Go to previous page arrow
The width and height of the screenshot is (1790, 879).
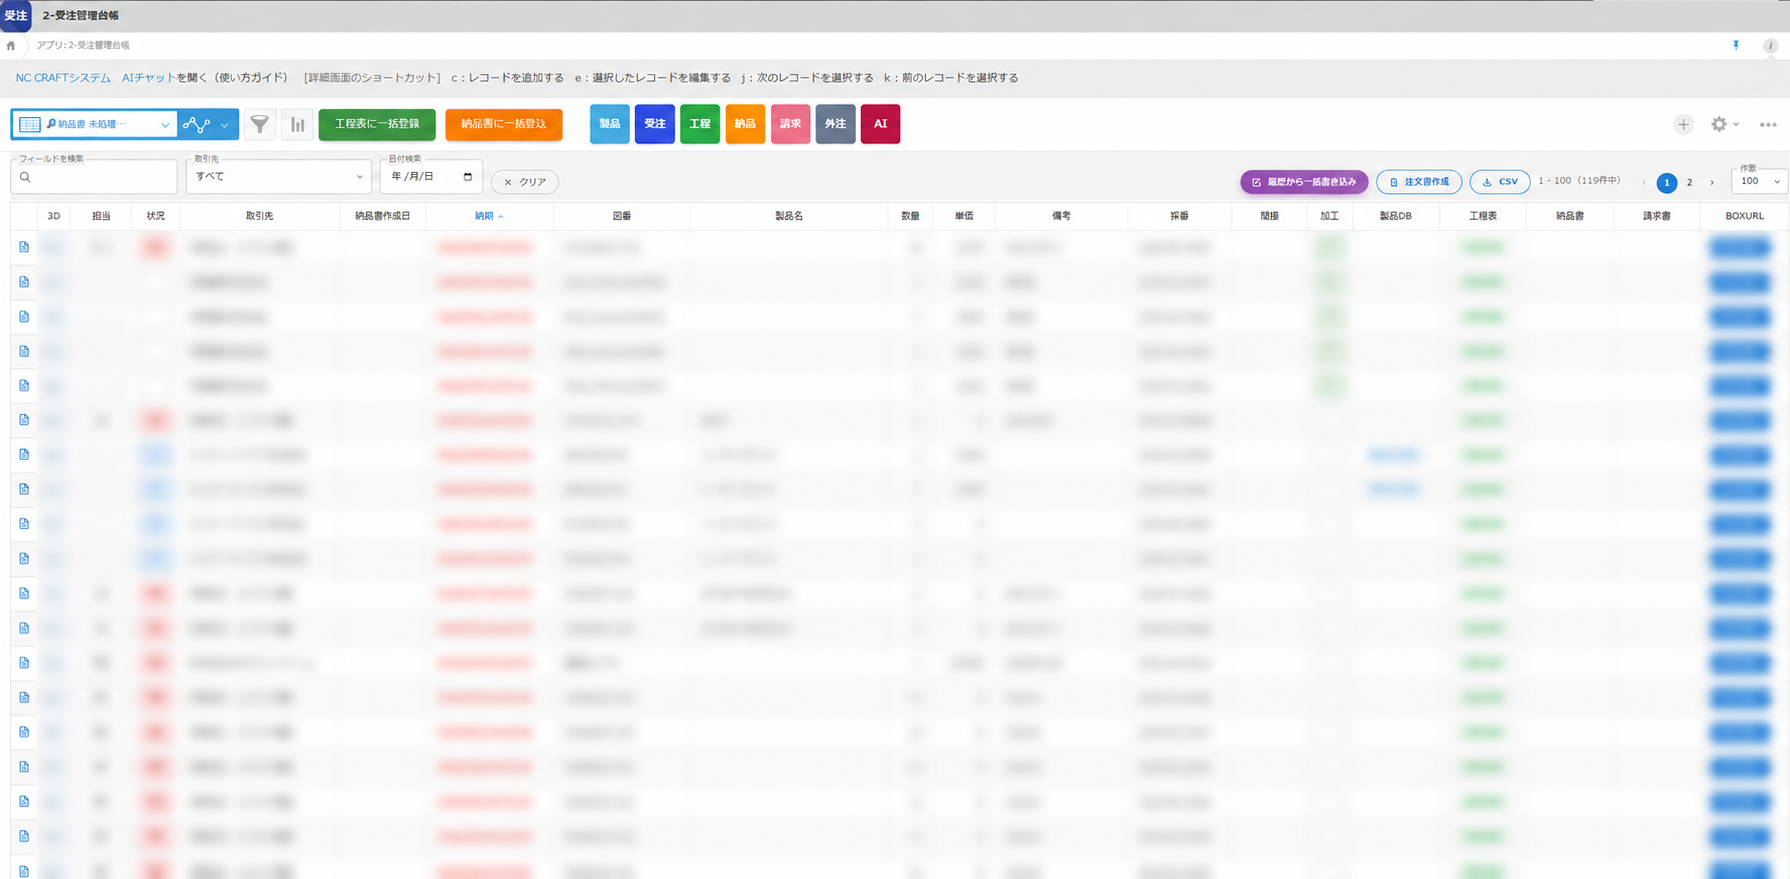[1644, 182]
